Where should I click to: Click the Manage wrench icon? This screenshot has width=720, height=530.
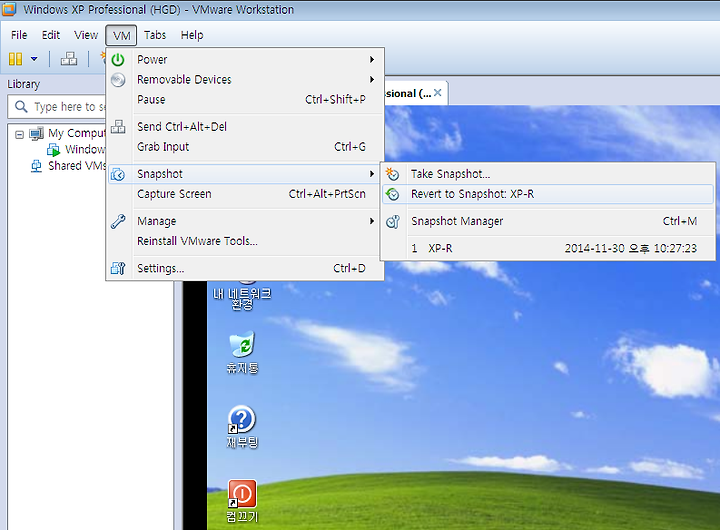tap(118, 221)
